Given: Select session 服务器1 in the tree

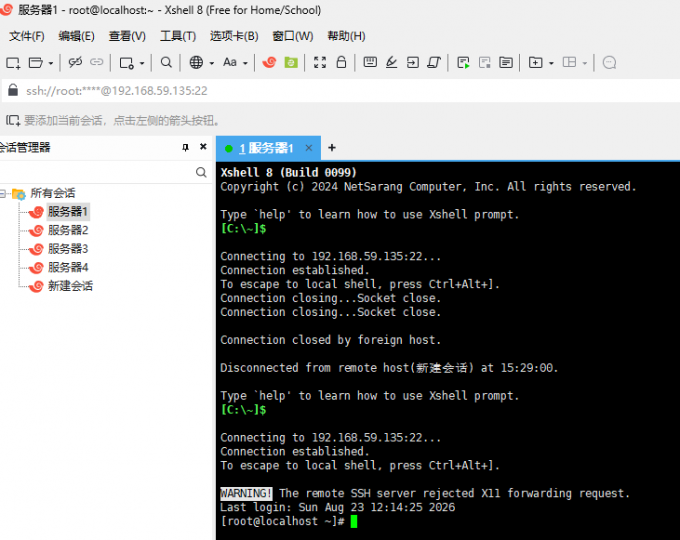Looking at the screenshot, I should (x=68, y=212).
